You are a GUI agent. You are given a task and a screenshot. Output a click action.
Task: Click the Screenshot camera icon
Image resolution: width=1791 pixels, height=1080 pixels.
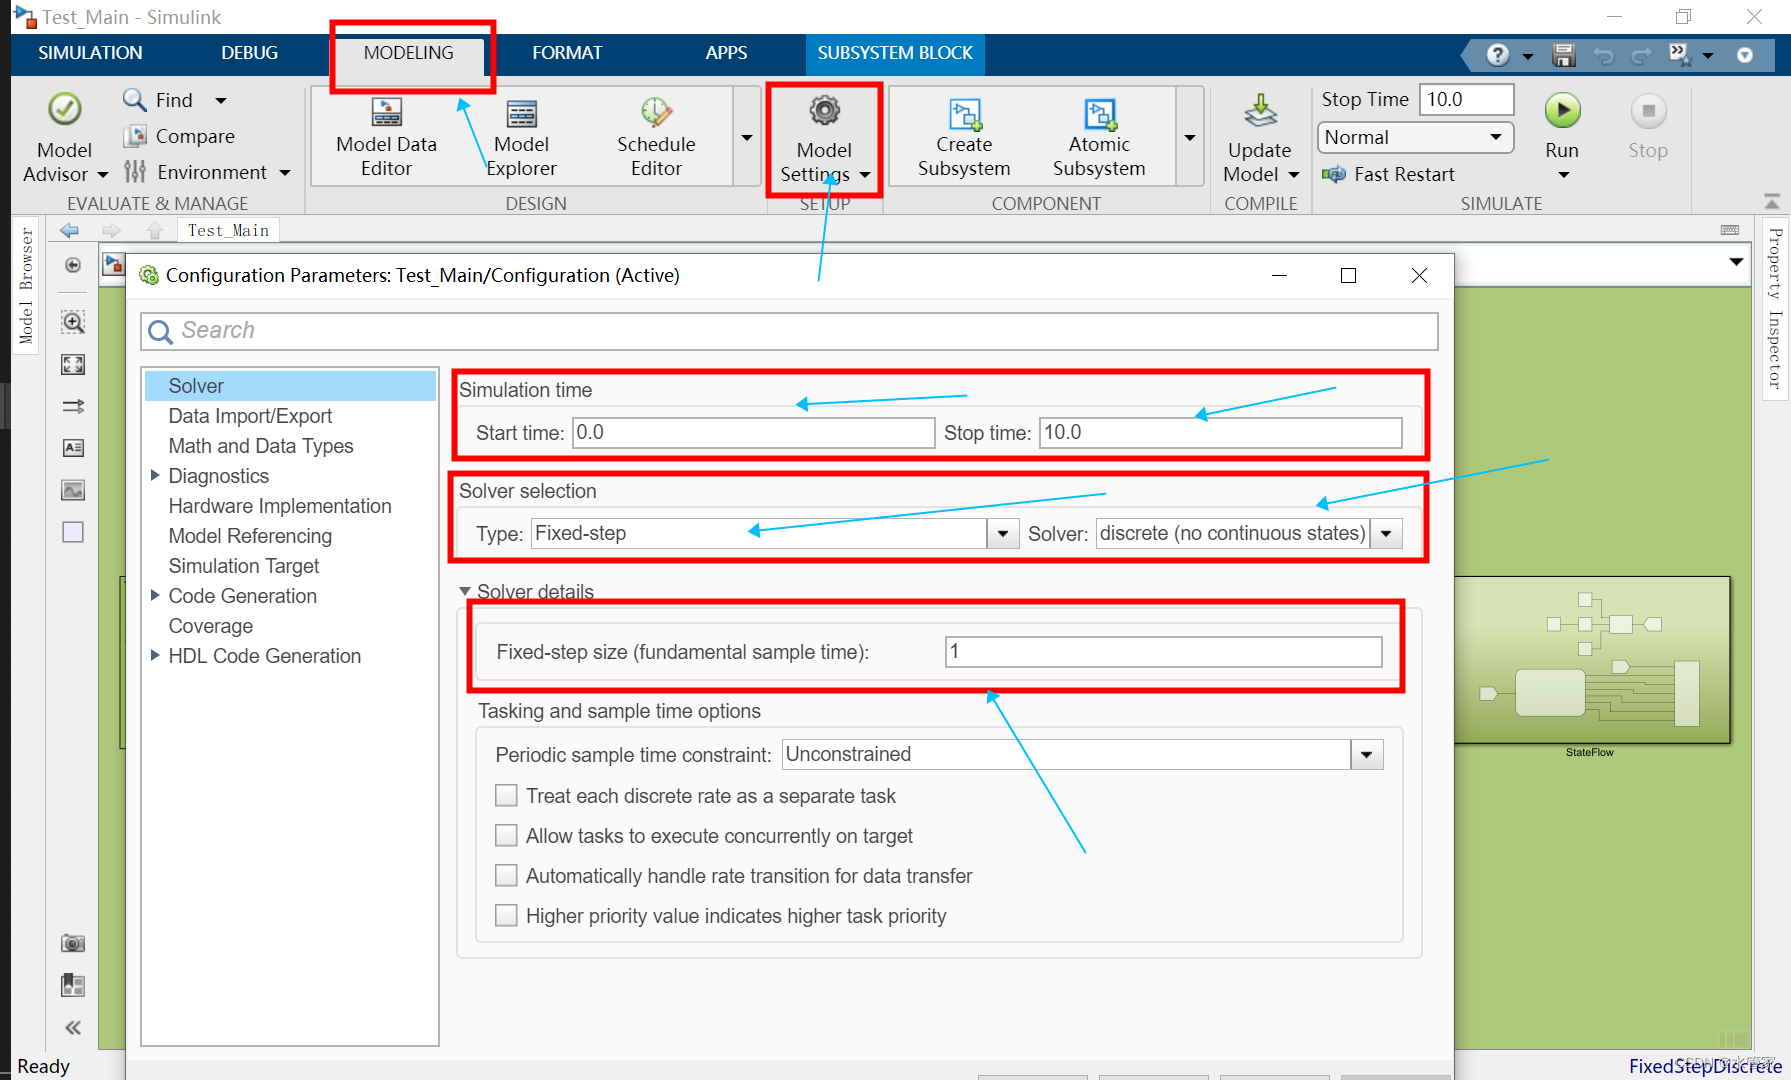click(x=73, y=943)
